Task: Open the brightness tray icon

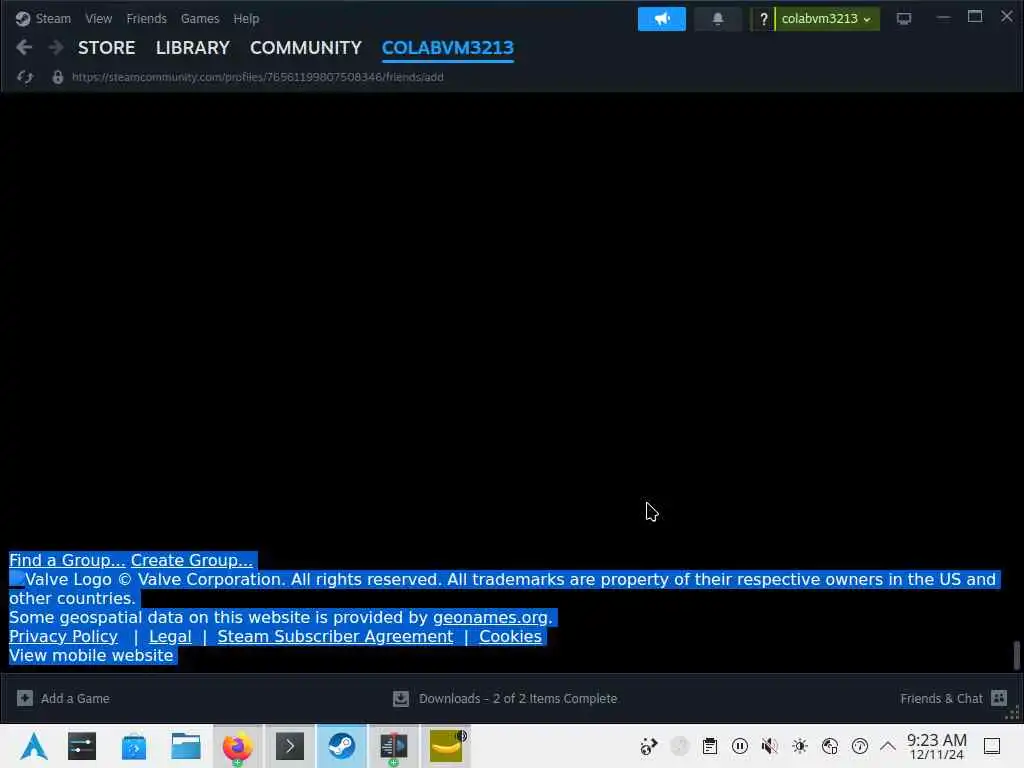Action: 800,746
